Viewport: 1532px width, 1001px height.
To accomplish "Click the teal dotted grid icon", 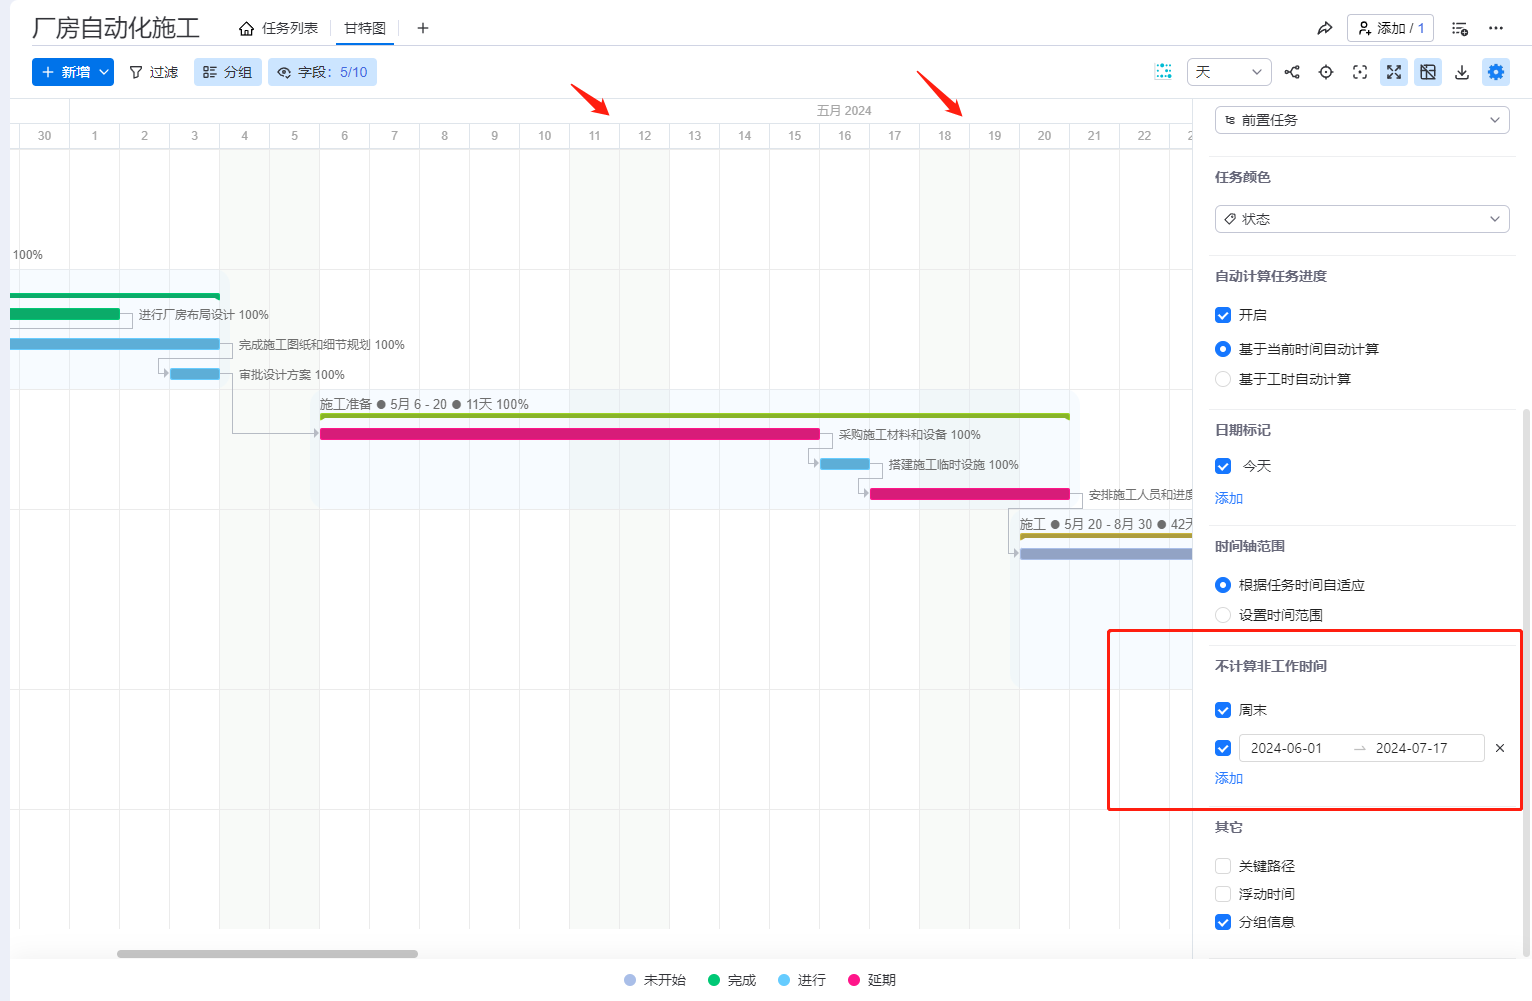I will point(1164,72).
